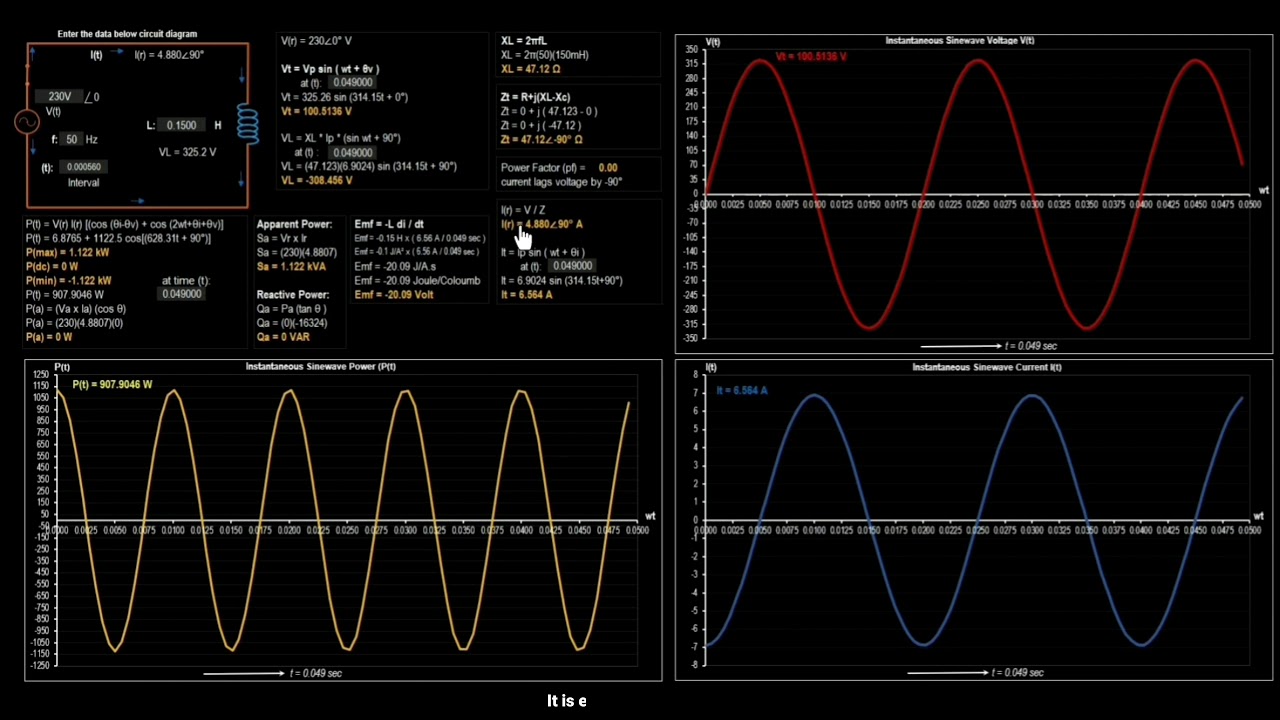Click the 'Reactive Power:' heading
Viewport: 1280px width, 720px height.
[x=292, y=295]
